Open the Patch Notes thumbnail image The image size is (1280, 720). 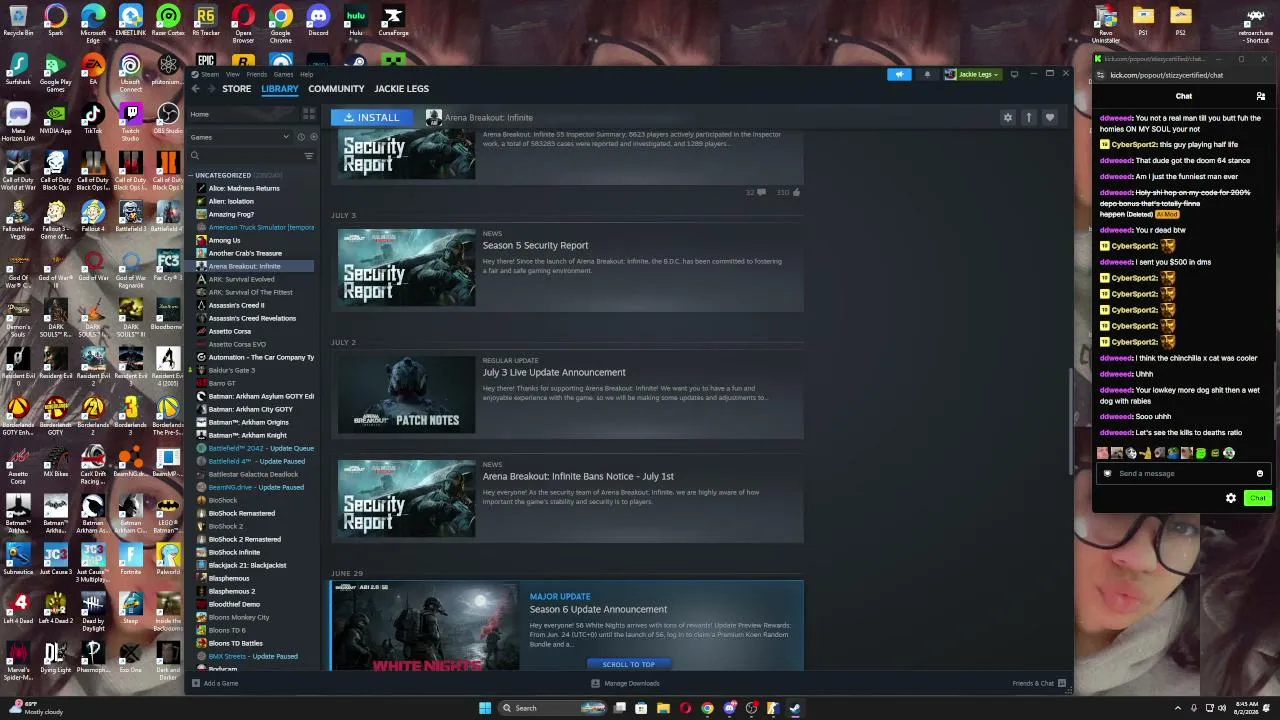point(407,396)
